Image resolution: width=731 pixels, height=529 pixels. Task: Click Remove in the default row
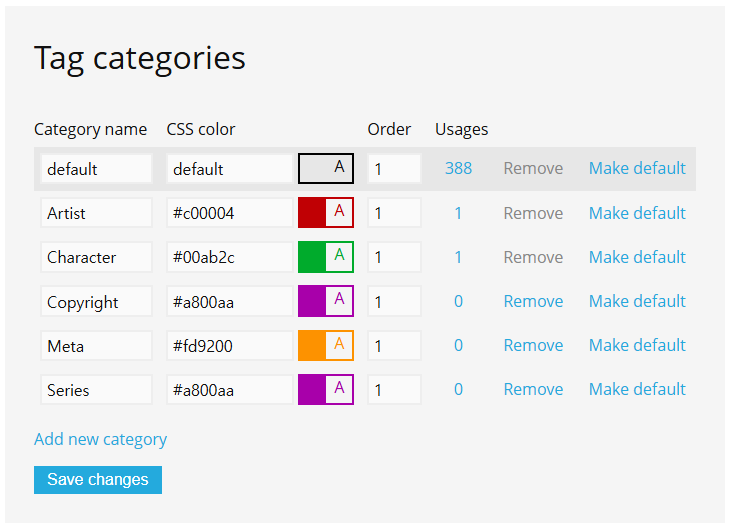tap(533, 168)
